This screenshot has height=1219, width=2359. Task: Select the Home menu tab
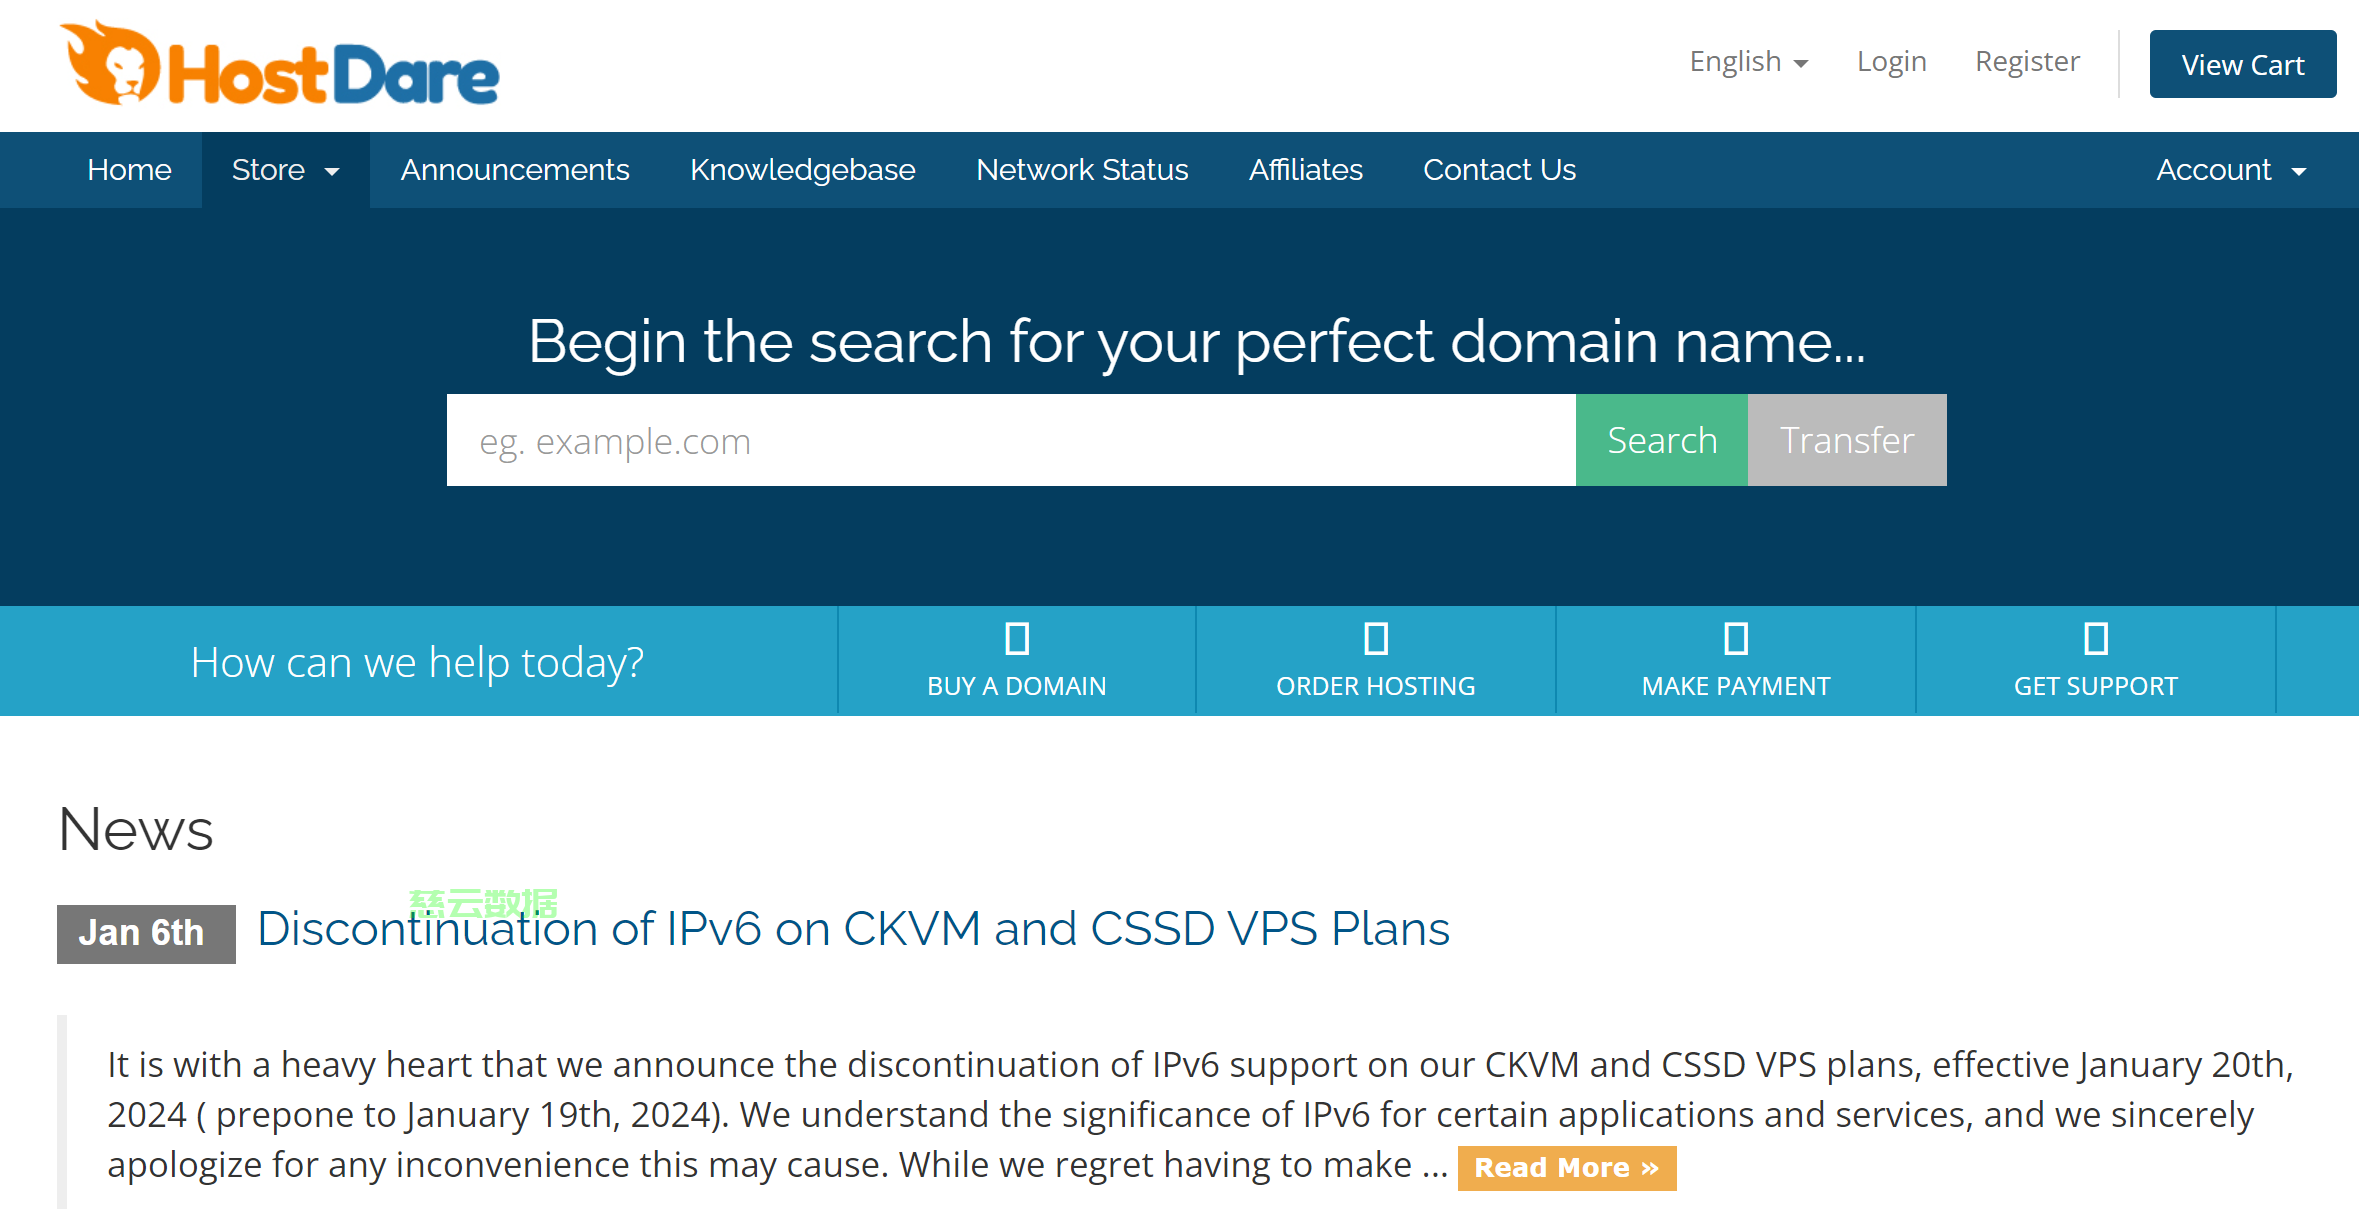[x=129, y=169]
